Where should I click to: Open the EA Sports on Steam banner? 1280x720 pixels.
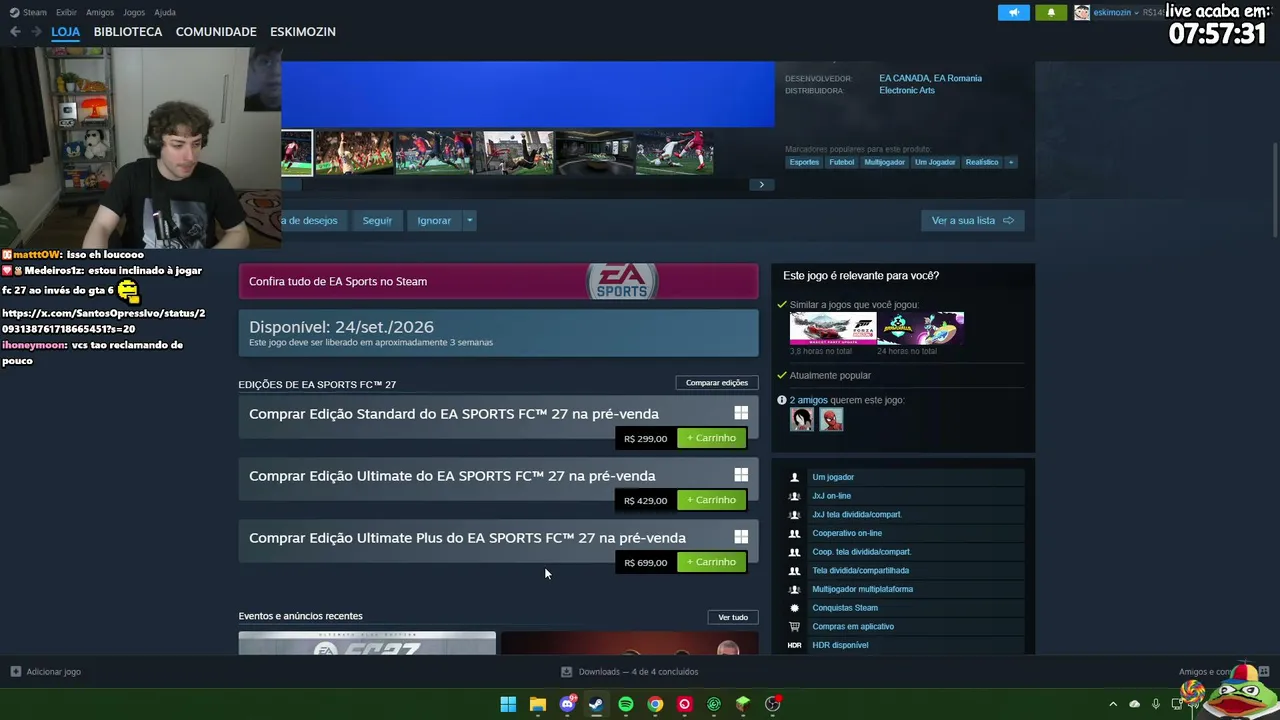tap(498, 281)
